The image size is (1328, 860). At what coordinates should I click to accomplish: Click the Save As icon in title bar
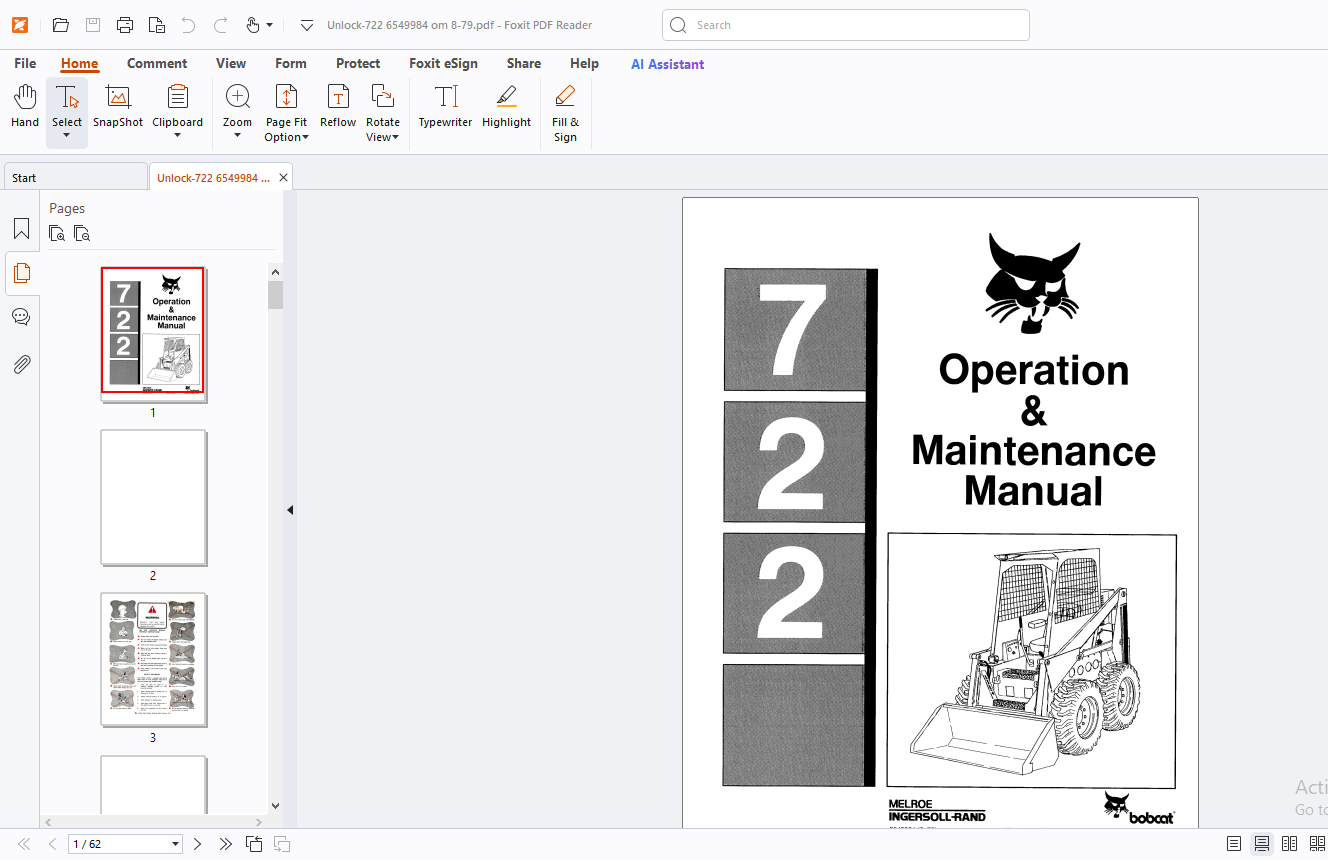click(x=157, y=25)
